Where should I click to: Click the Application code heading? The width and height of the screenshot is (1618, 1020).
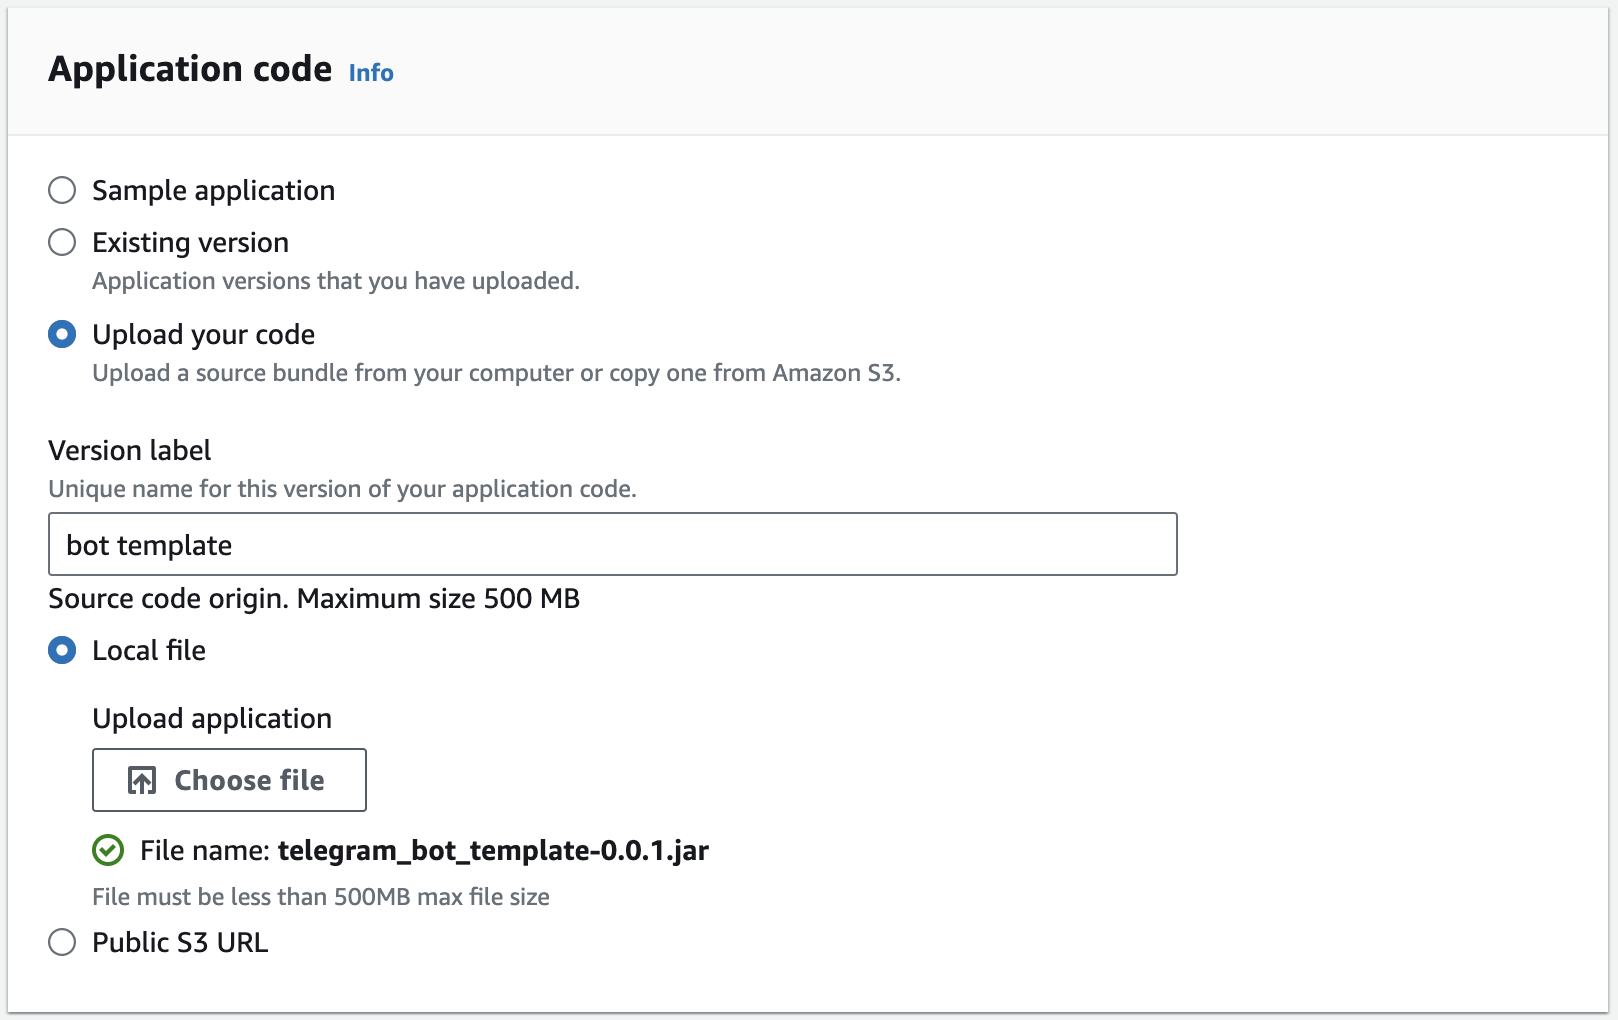(190, 69)
